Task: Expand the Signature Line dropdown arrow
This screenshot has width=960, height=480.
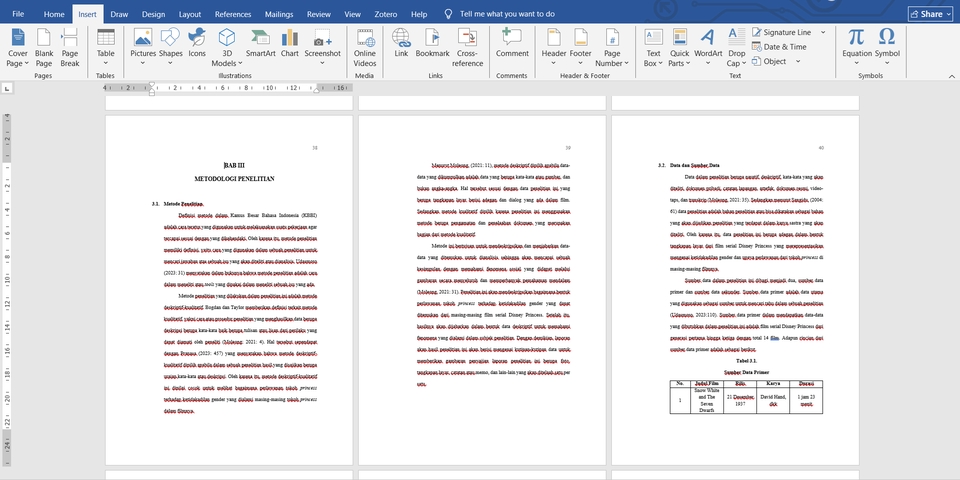Action: point(823,32)
